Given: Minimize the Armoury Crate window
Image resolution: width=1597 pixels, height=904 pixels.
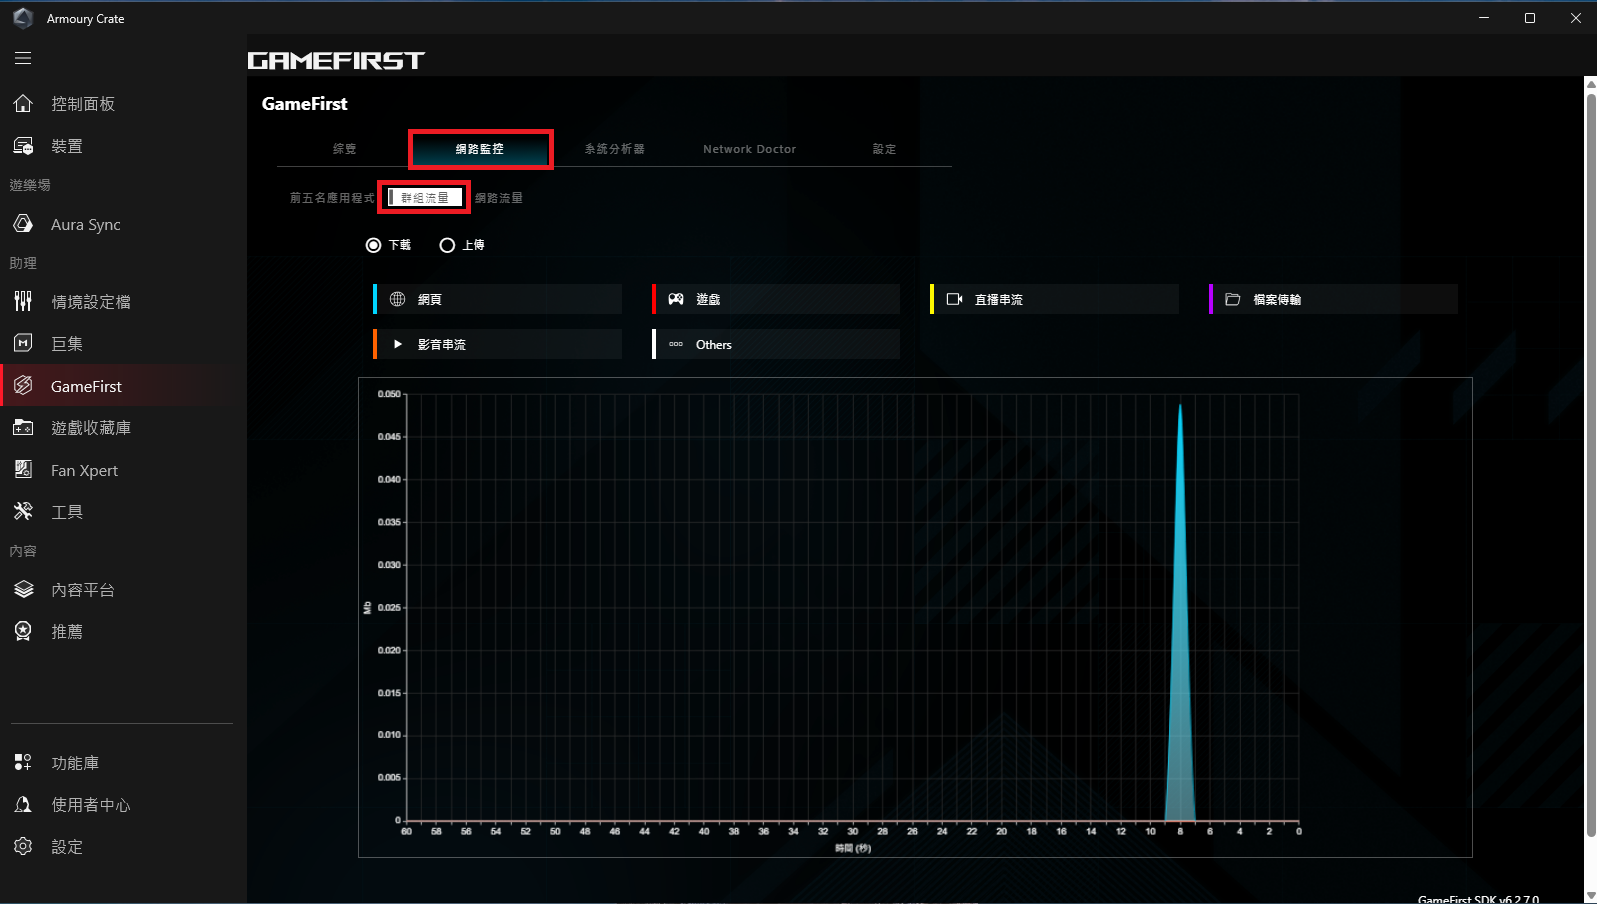Looking at the screenshot, I should 1484,18.
